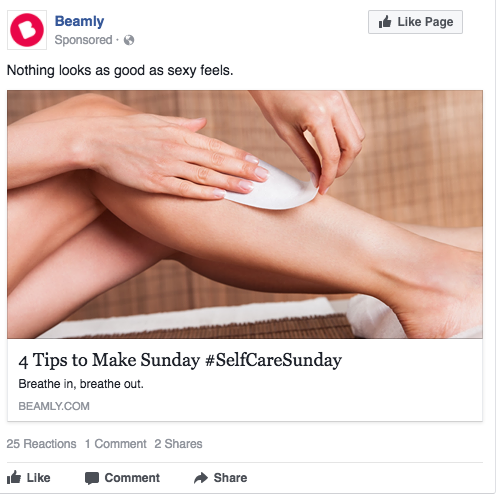This screenshot has height=498, width=497.
Task: Click the Sponsored label
Action: tap(83, 40)
